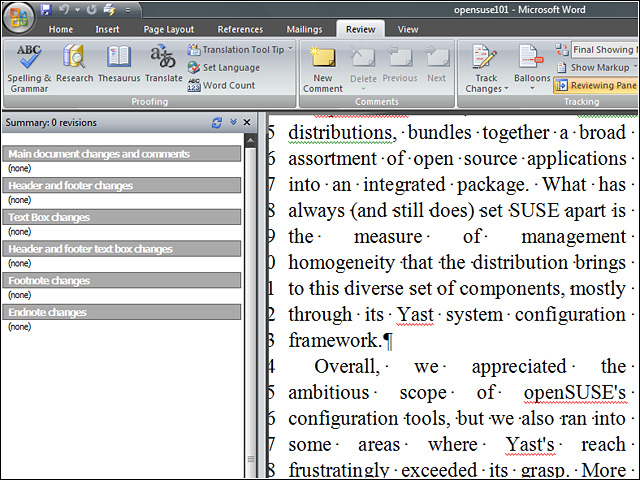Select the Main document changes and comments header
The width and height of the screenshot is (640, 480).
(x=122, y=154)
